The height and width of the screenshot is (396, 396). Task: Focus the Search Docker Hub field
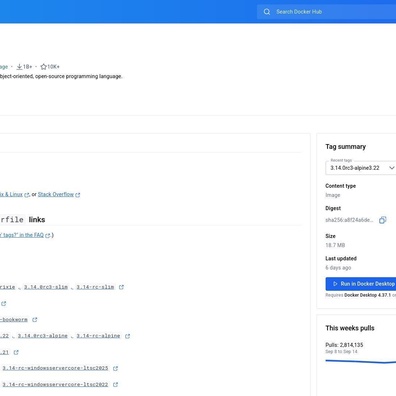pos(326,12)
